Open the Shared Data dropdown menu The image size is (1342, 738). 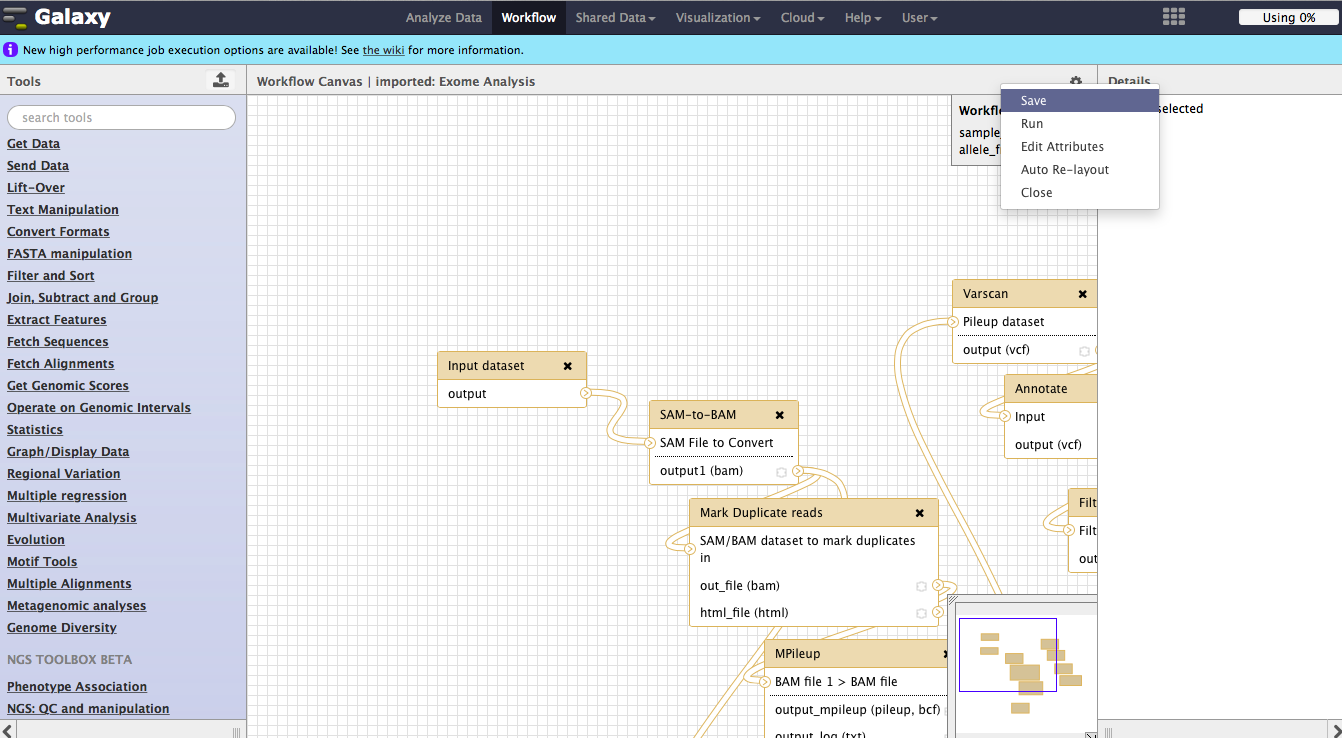[x=615, y=17]
